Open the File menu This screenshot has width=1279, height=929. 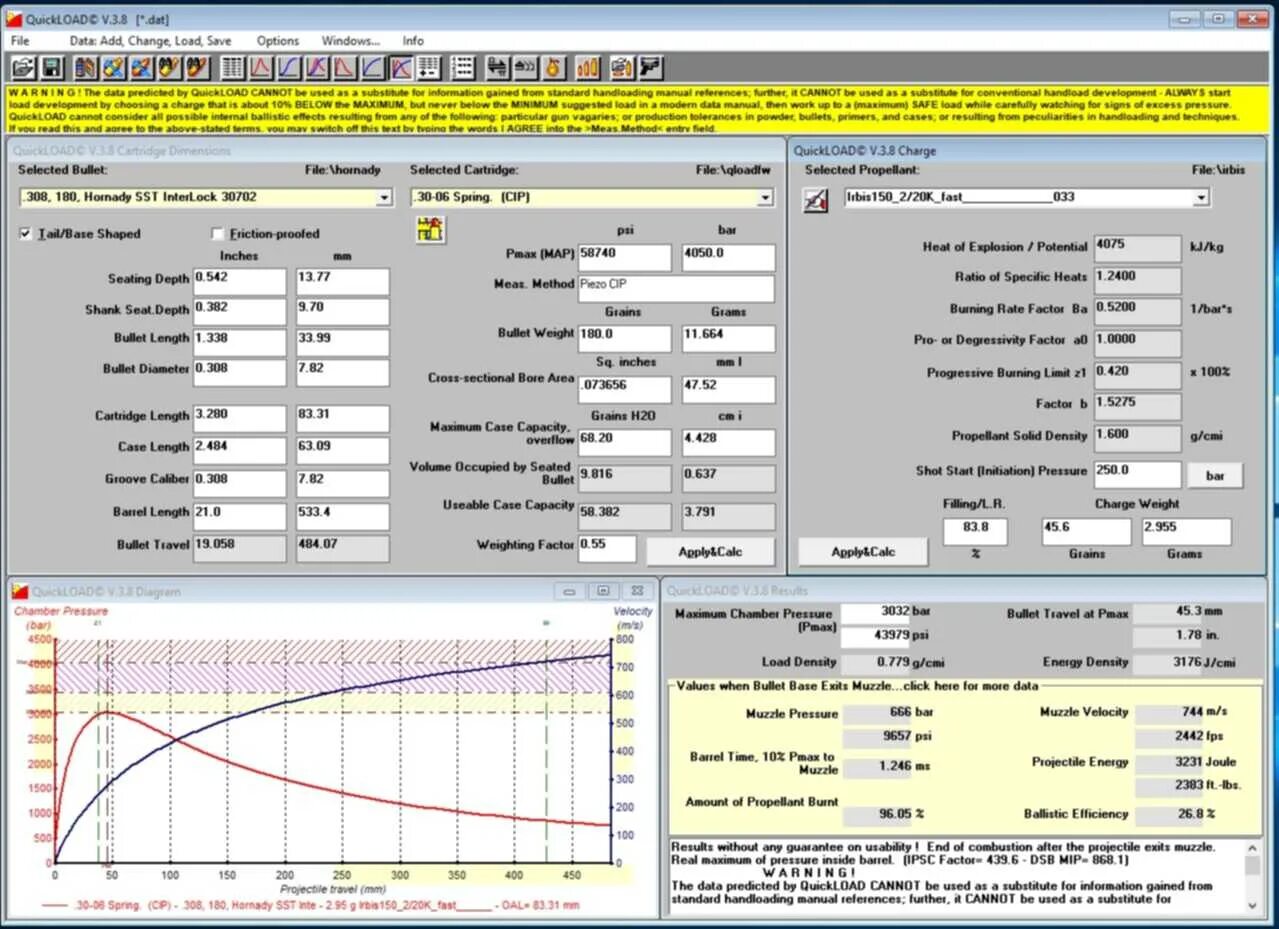point(20,41)
